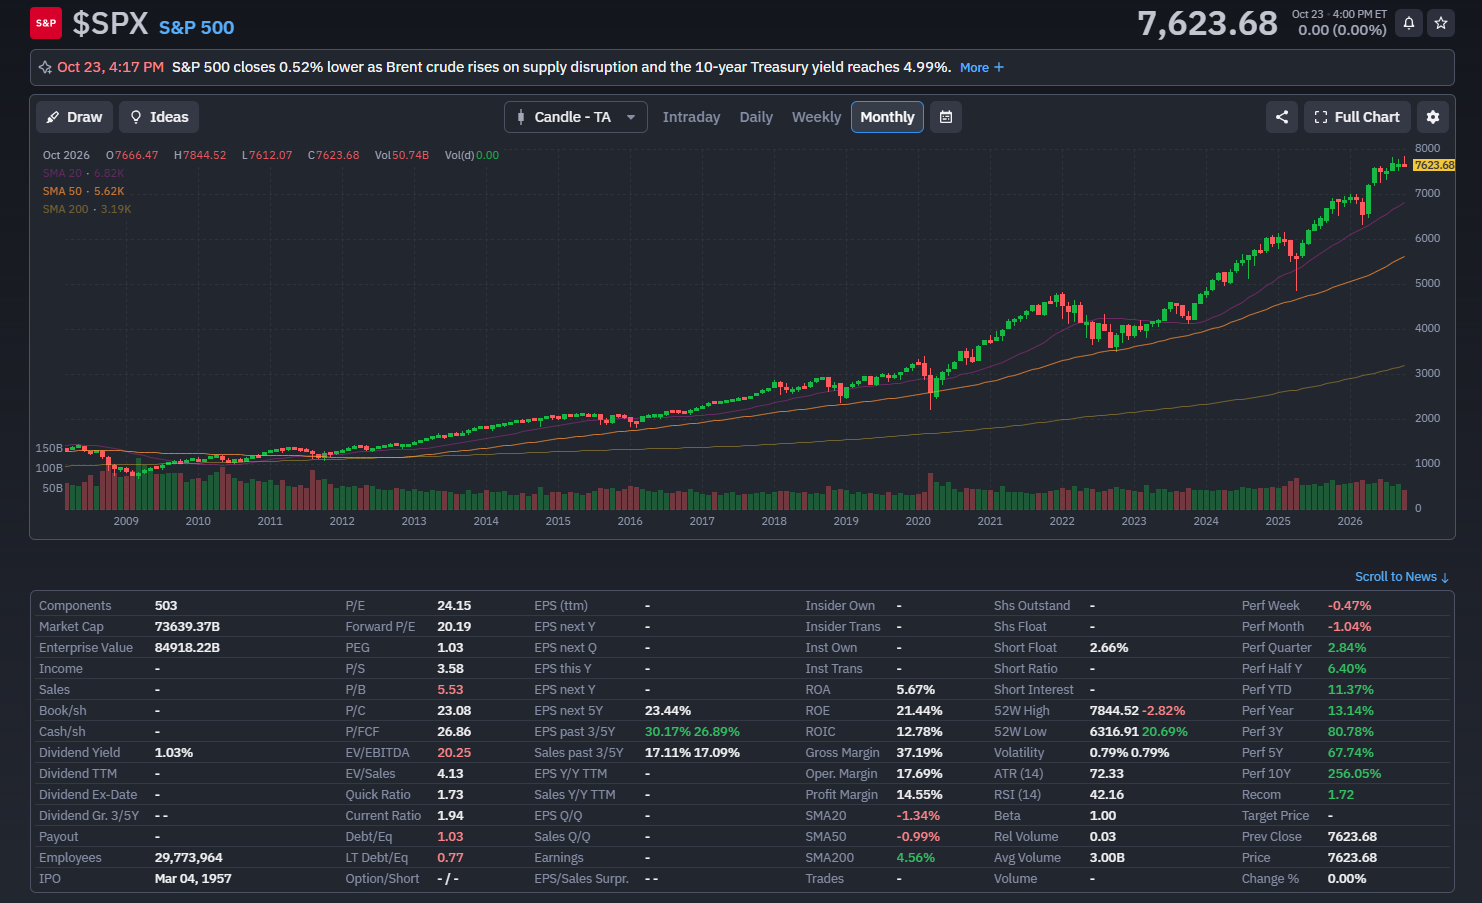Click the Perf 10Y value 256.05%
1482x903 pixels.
click(1354, 774)
